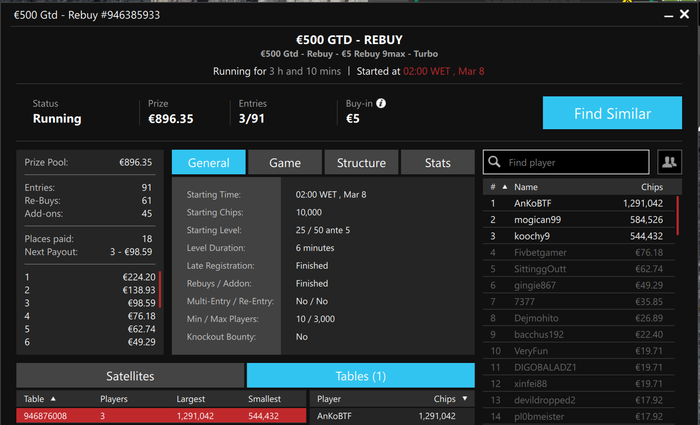Switch to the General tab

(x=208, y=162)
